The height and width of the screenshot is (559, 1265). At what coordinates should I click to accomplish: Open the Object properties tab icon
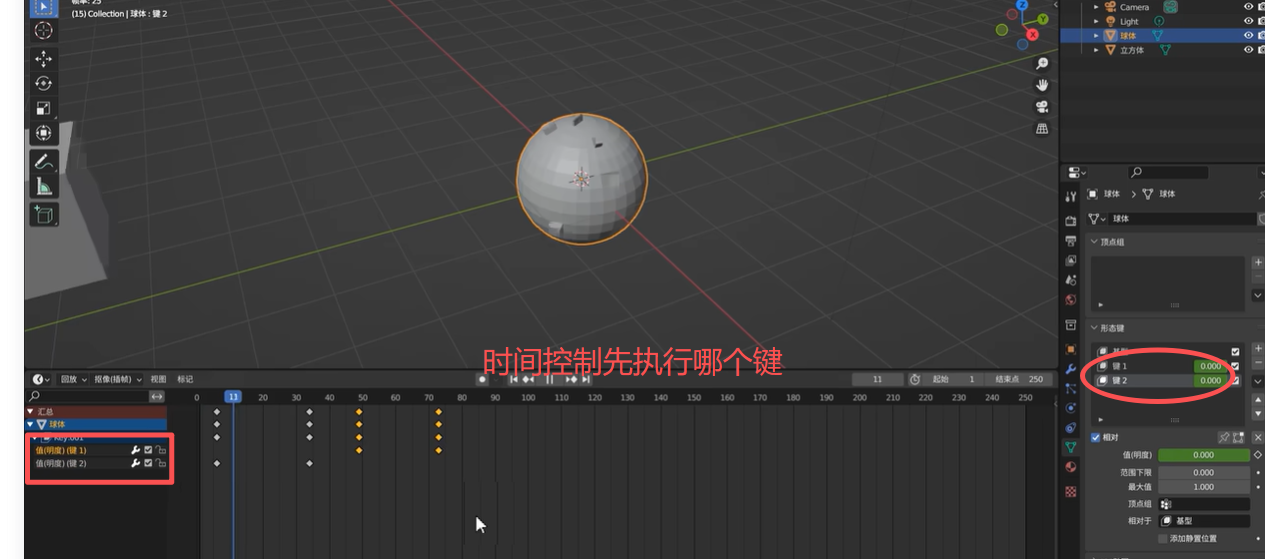tap(1071, 349)
